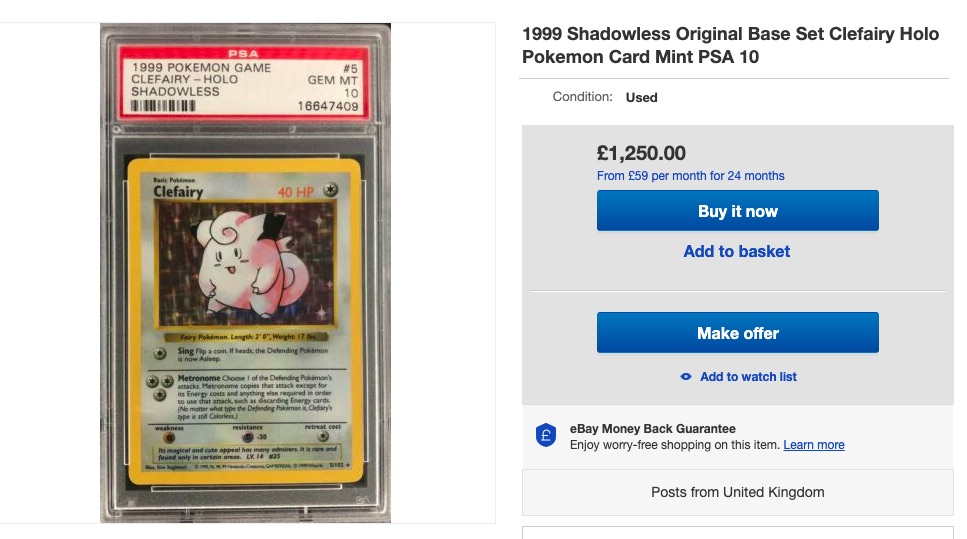This screenshot has width=967, height=539.
Task: Choose the Add to watch list text
Action: [x=748, y=377]
